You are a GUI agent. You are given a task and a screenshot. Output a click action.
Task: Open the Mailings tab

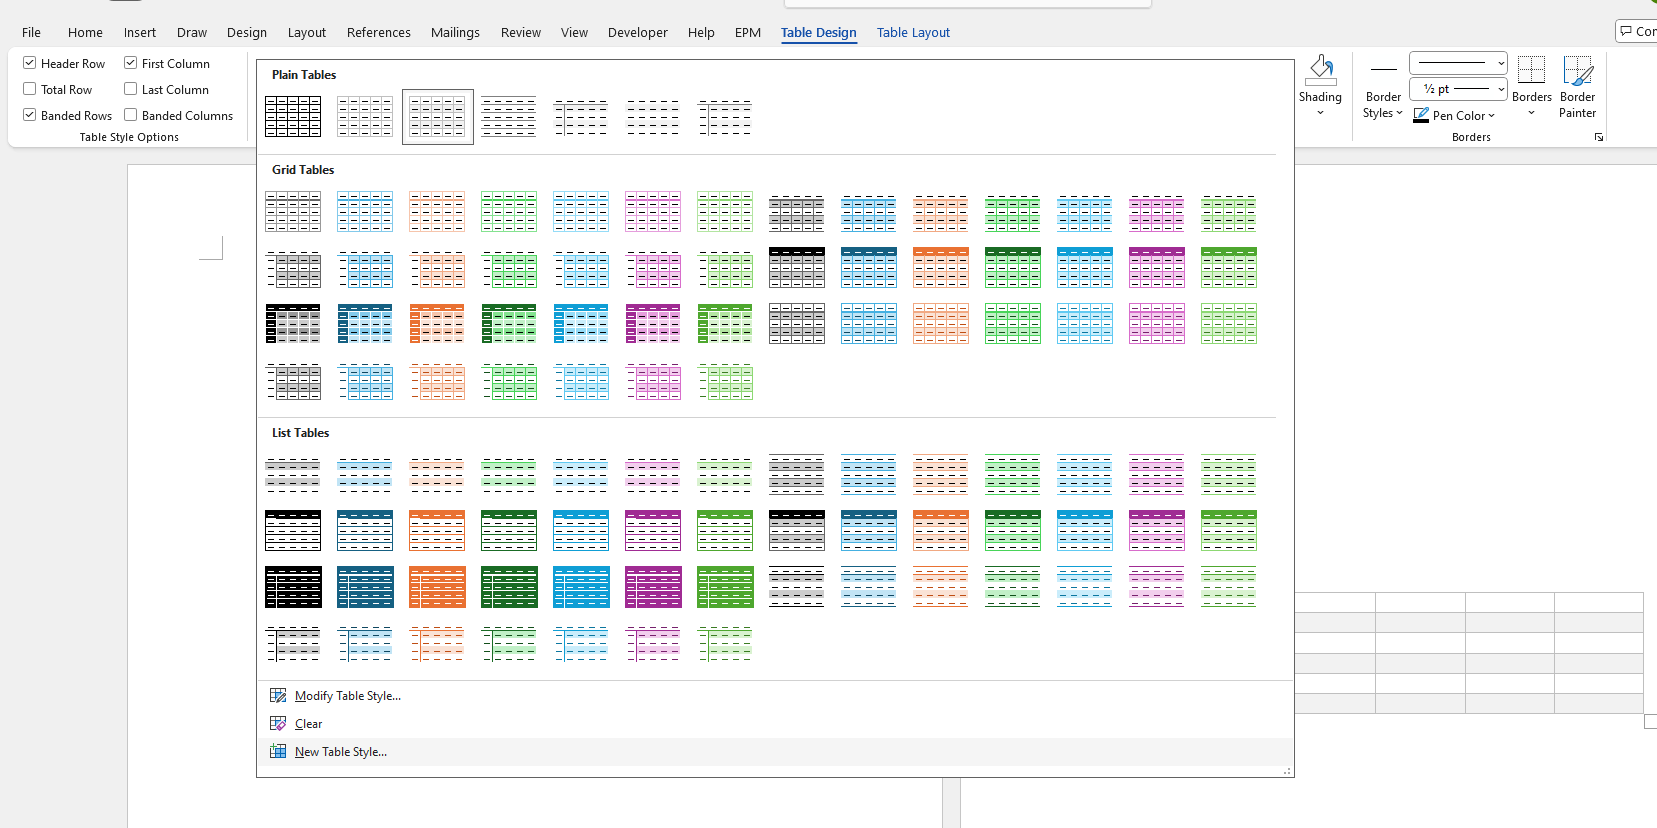[x=455, y=32]
